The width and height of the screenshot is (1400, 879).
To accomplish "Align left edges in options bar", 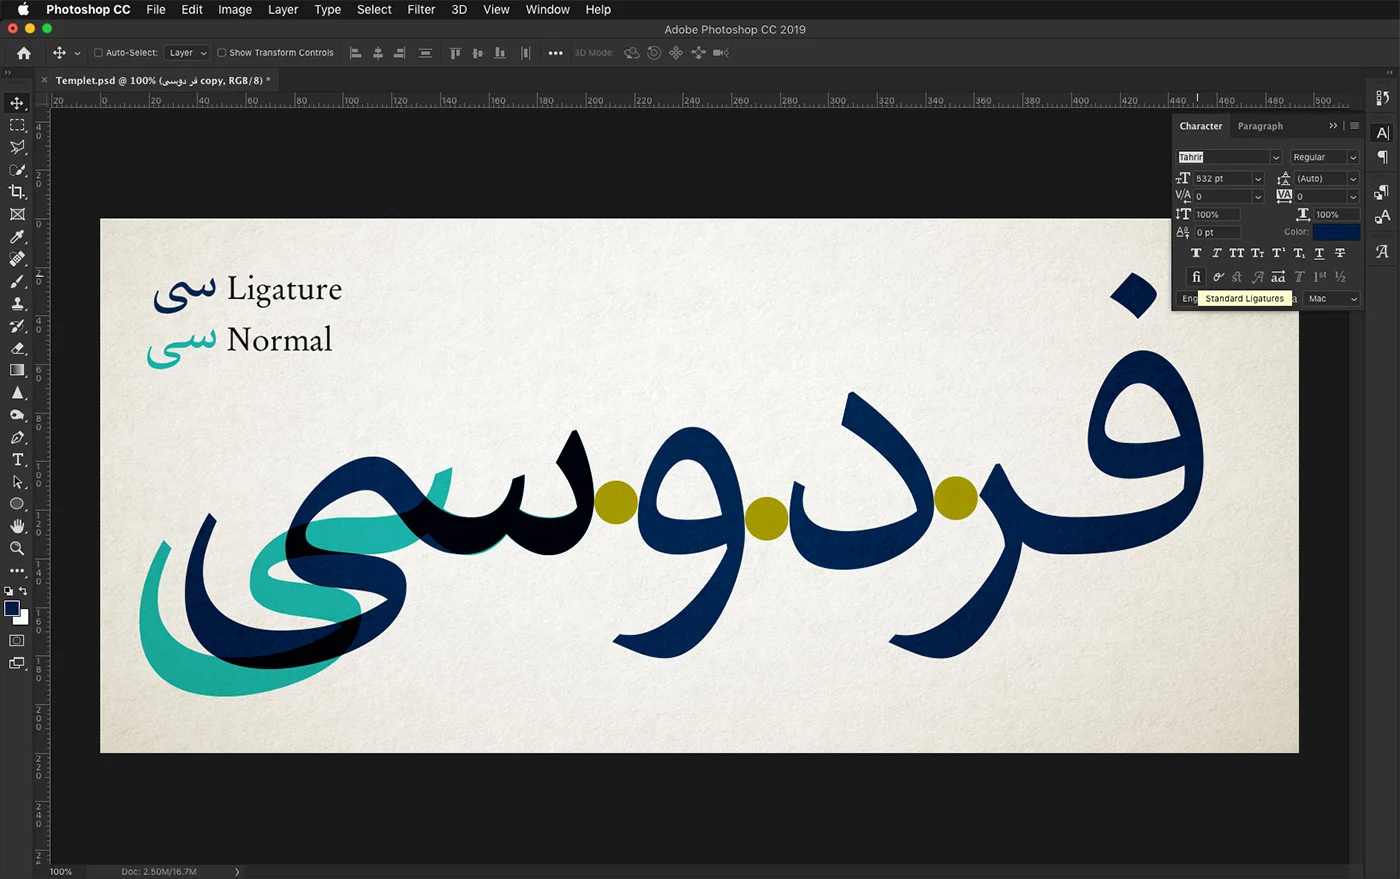I will tap(355, 53).
